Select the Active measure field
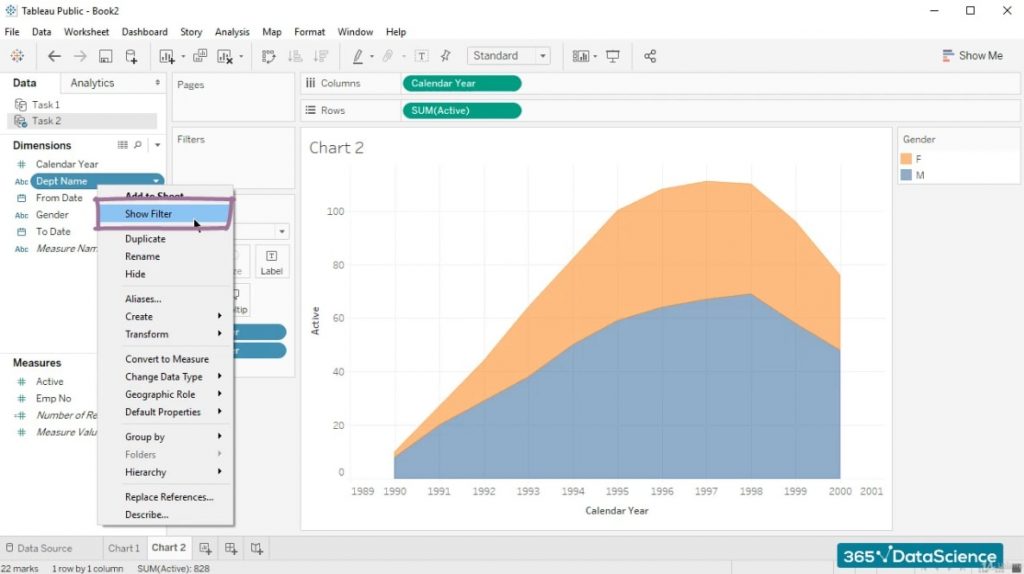Image resolution: width=1024 pixels, height=574 pixels. (x=50, y=381)
